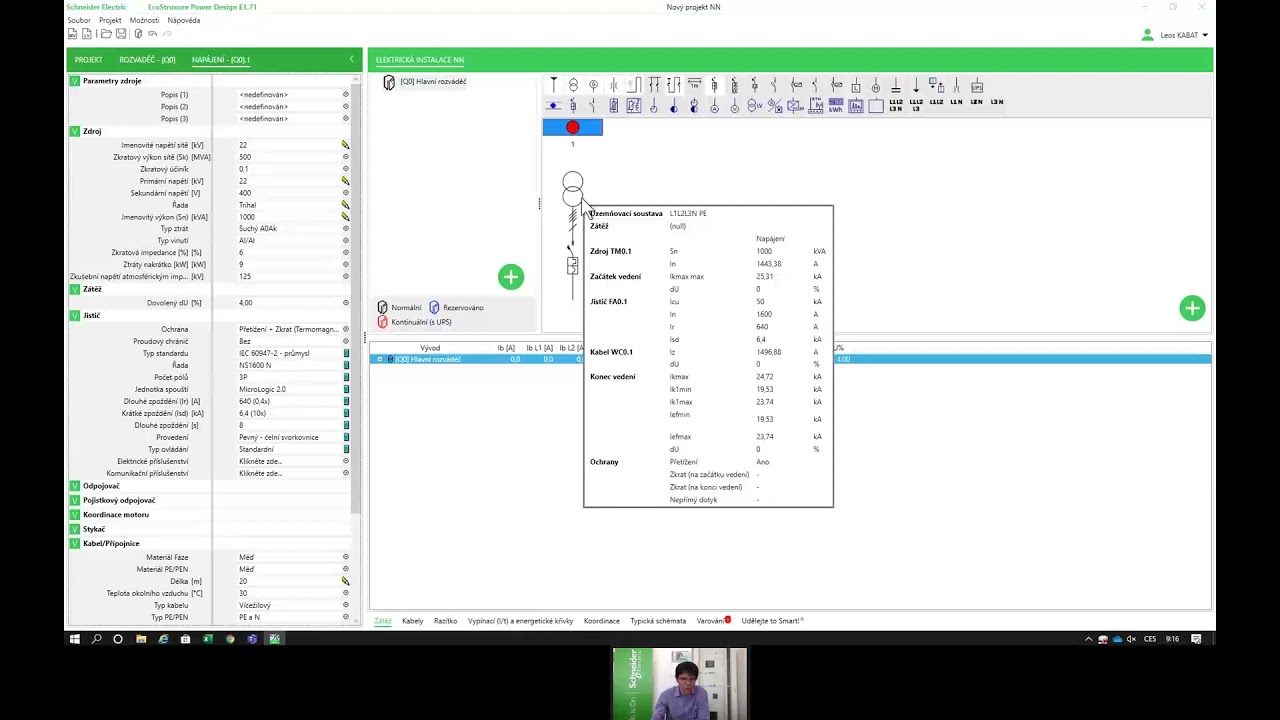This screenshot has width=1280, height=720.
Task: Toggle the lock icon for Typ standardu
Action: 346,353
